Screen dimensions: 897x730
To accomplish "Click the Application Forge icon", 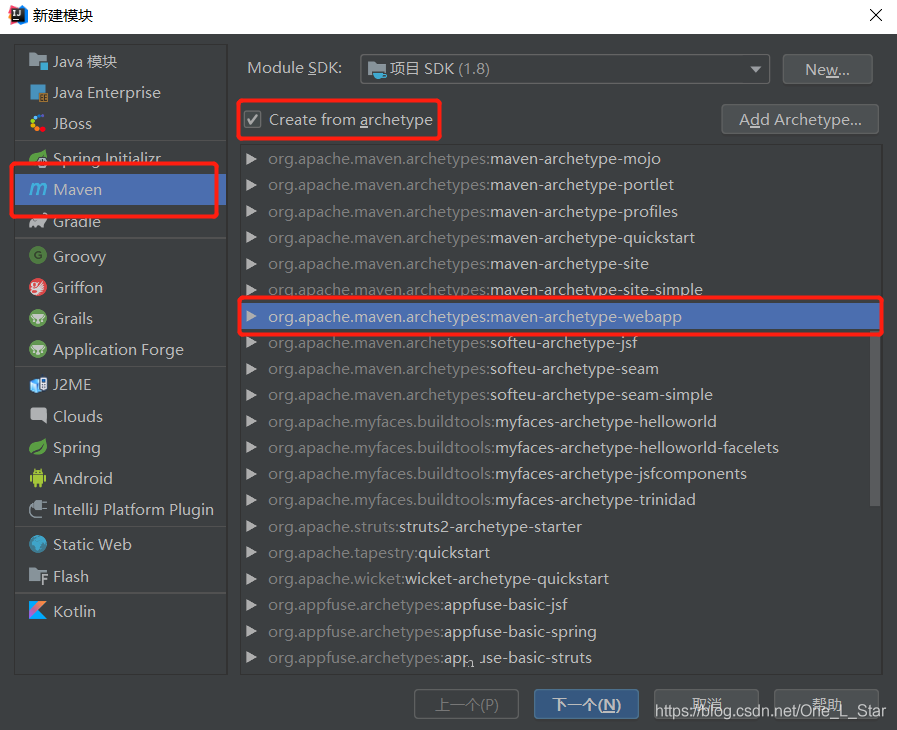I will coord(38,349).
